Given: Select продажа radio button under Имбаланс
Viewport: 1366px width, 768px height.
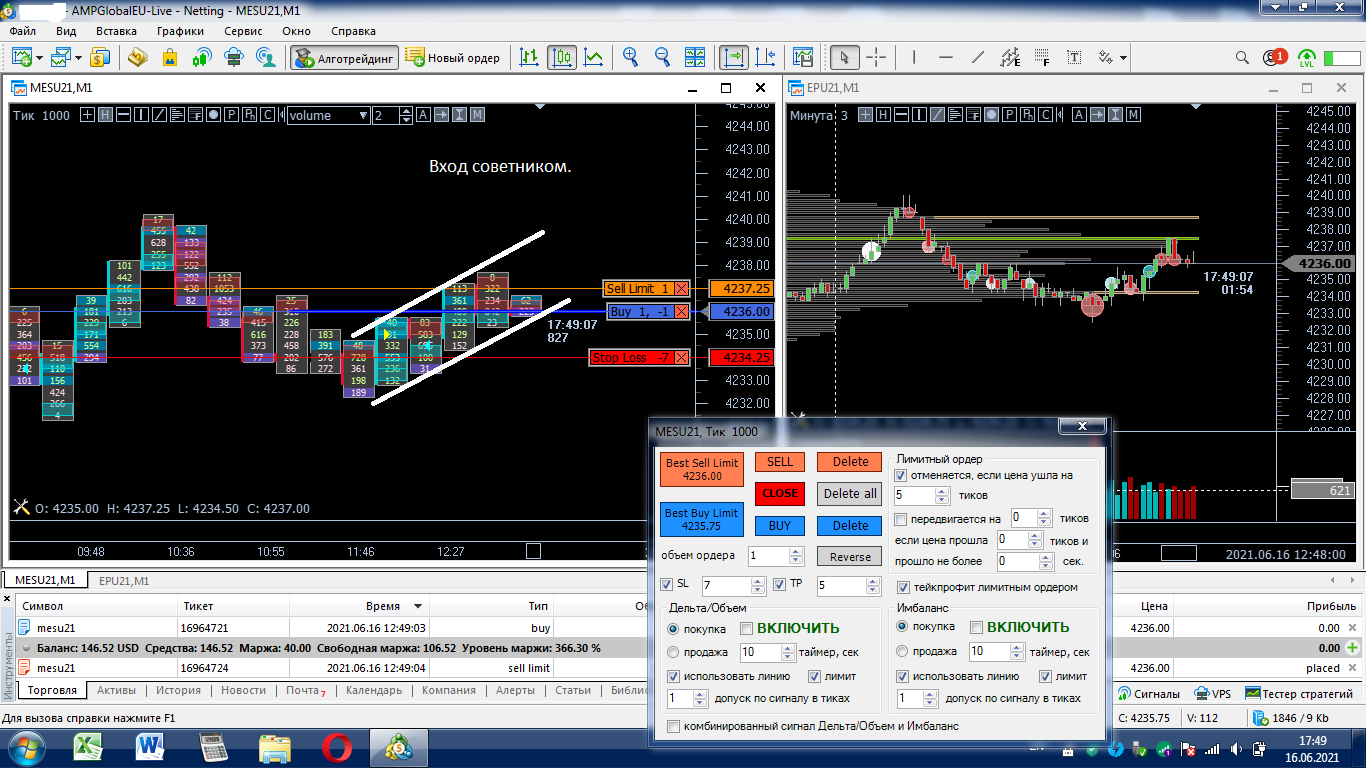Looking at the screenshot, I should click(x=903, y=651).
